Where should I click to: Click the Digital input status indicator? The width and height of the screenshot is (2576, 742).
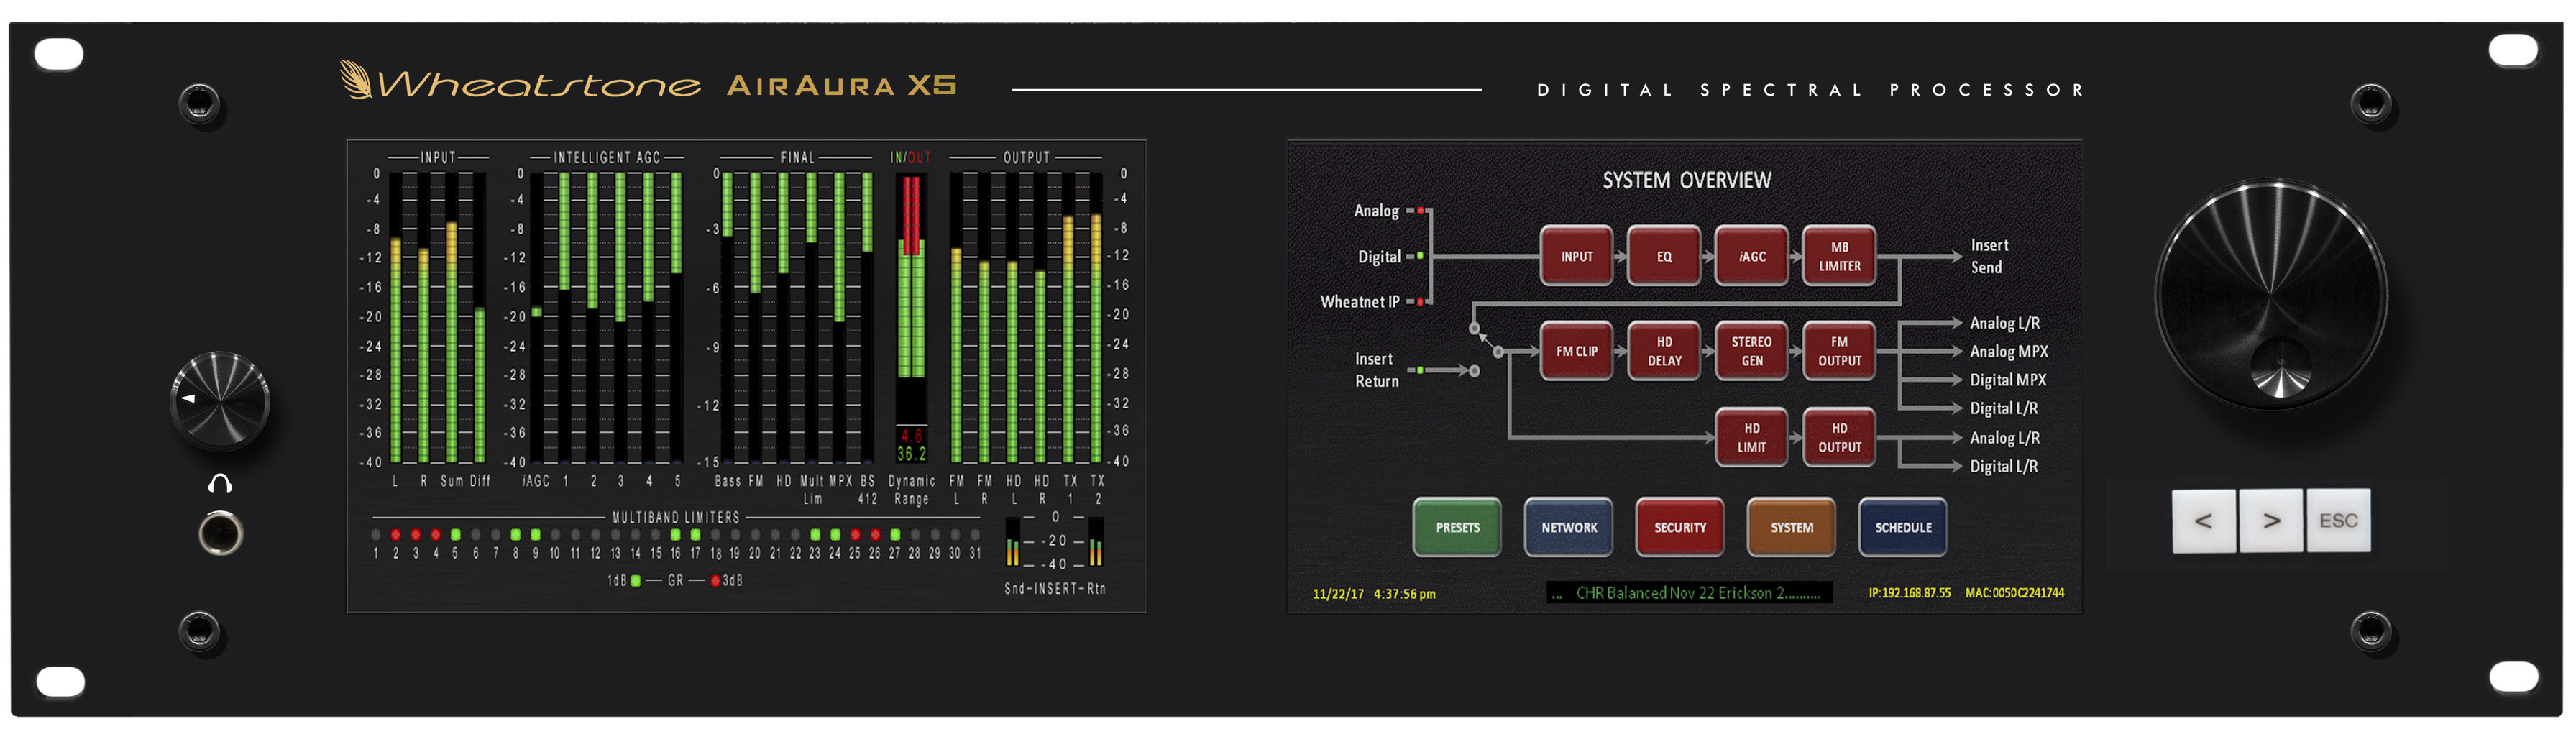click(1420, 257)
